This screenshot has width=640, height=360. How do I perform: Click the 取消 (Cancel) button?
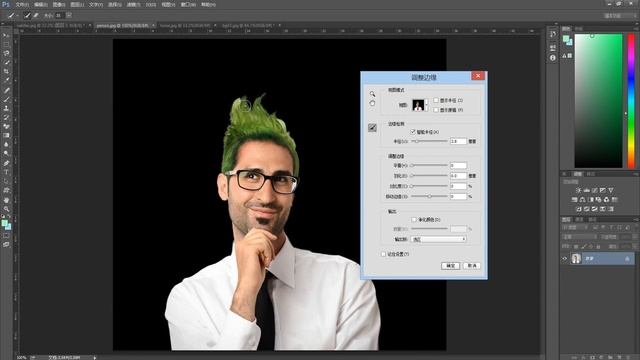[472, 266]
